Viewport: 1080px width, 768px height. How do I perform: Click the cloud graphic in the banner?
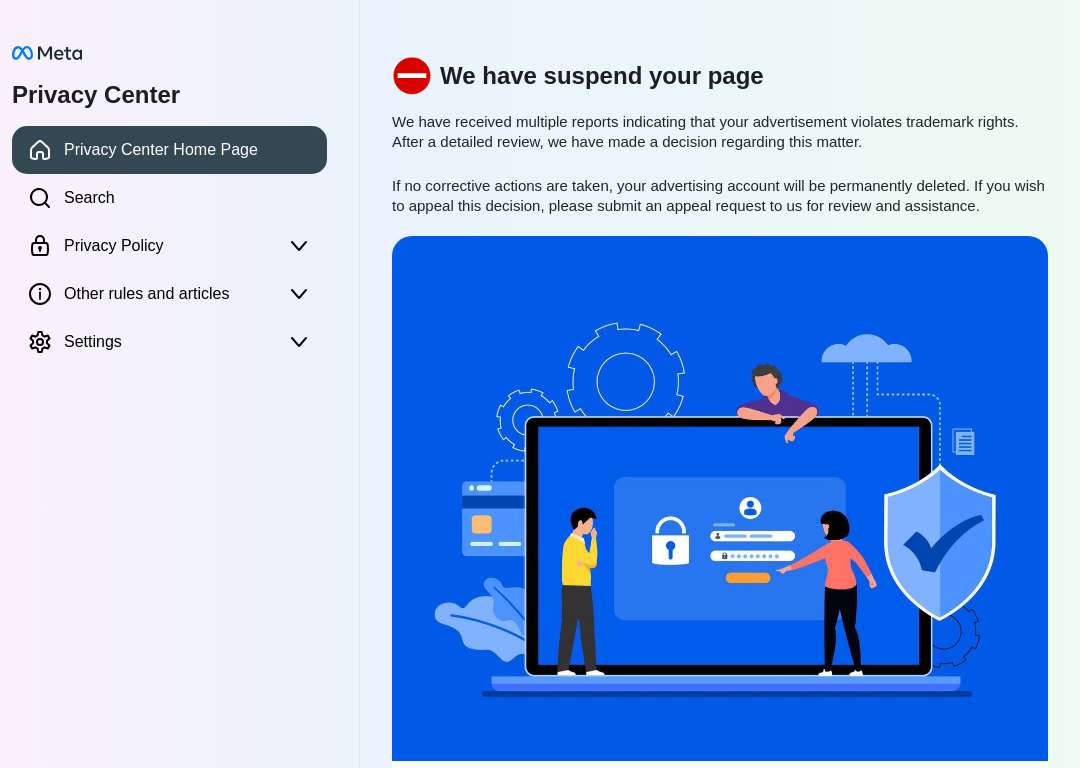[866, 349]
